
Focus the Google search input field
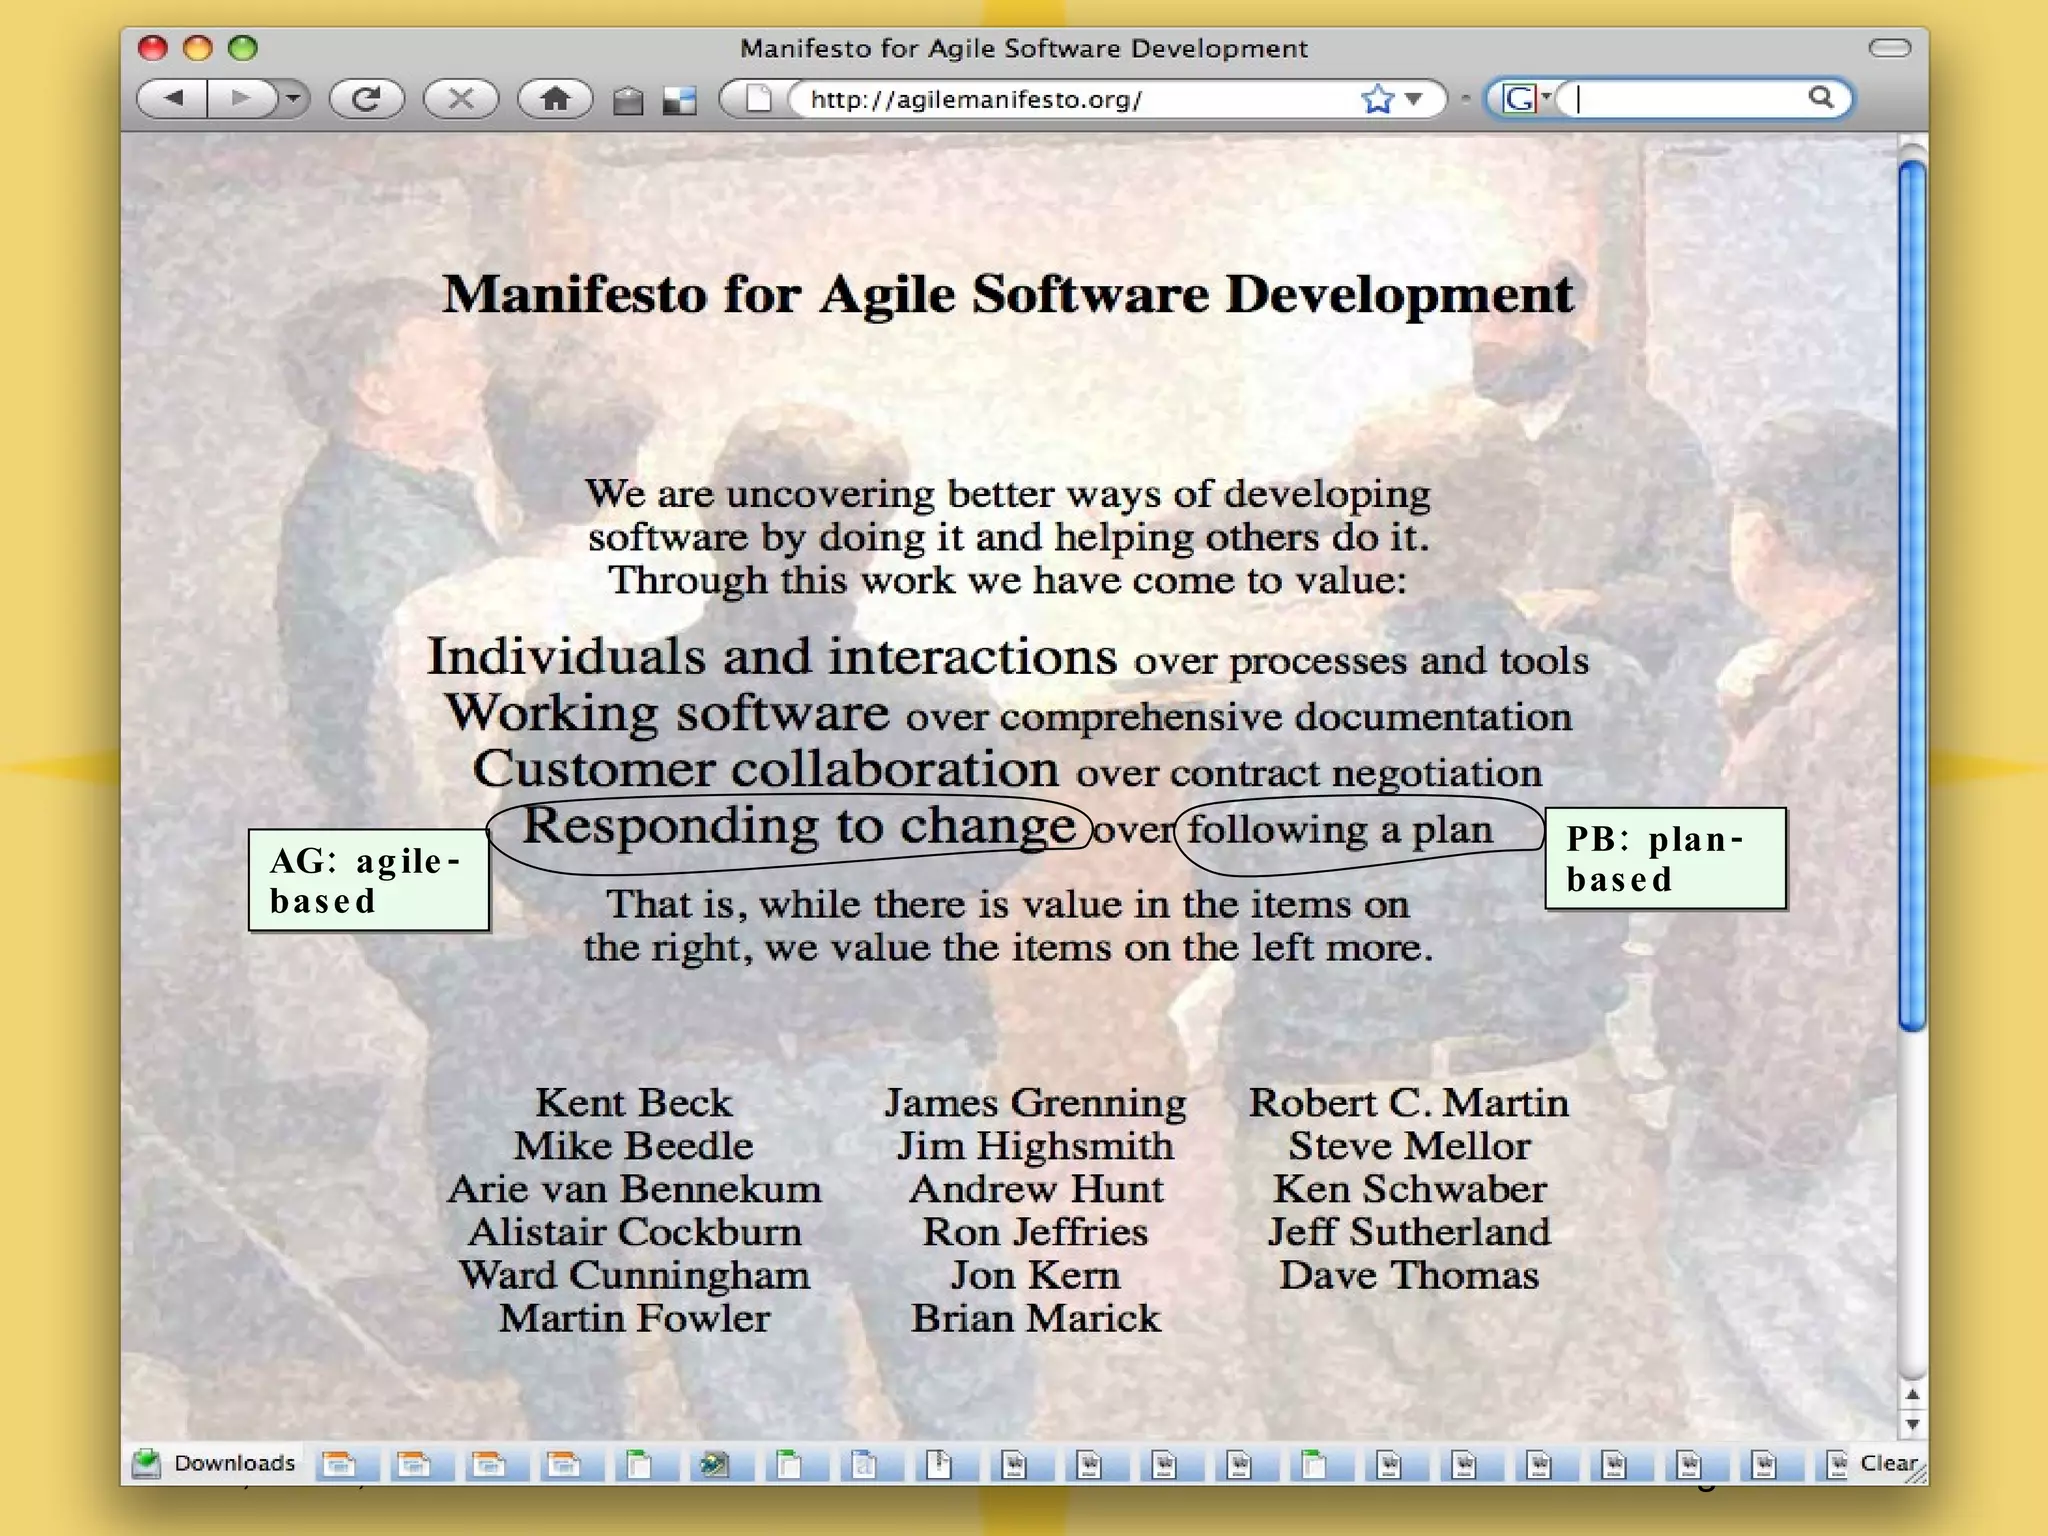coord(1690,98)
